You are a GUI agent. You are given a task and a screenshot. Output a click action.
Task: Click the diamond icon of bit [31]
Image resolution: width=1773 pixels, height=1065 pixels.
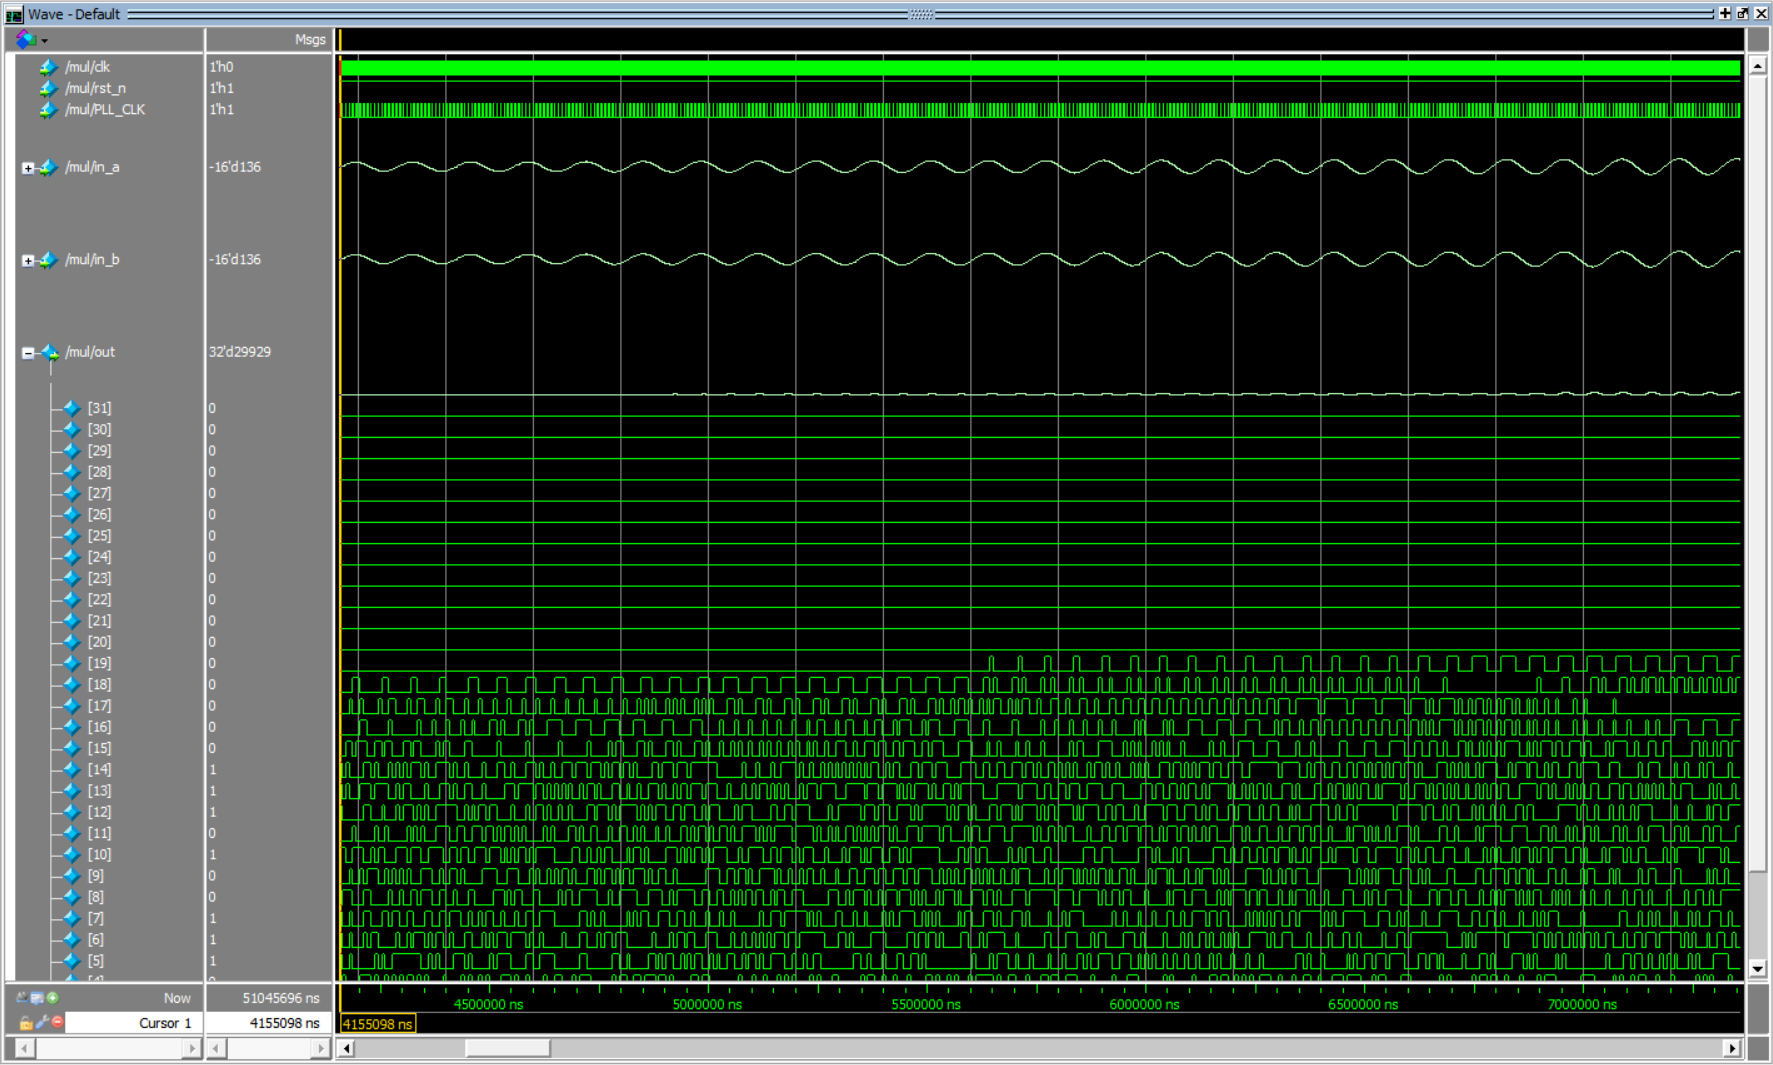coord(72,408)
